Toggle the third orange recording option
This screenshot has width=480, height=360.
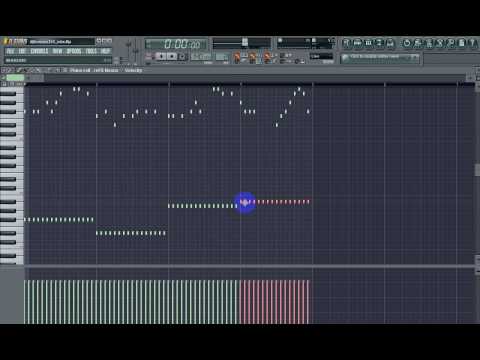267,58
